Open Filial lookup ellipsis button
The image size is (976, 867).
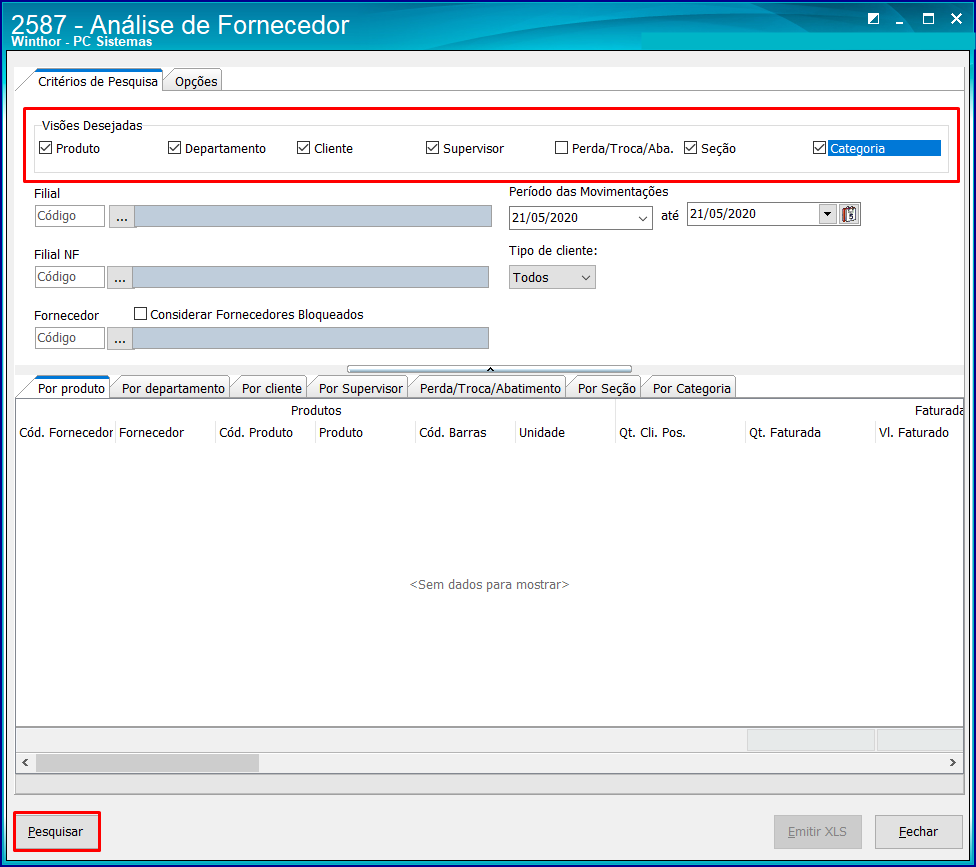[x=122, y=217]
